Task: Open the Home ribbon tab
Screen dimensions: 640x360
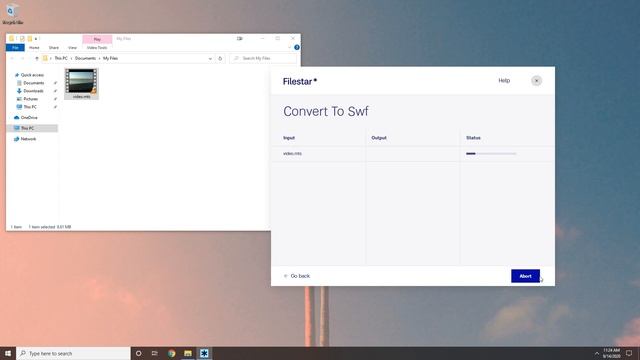Action: pos(34,48)
